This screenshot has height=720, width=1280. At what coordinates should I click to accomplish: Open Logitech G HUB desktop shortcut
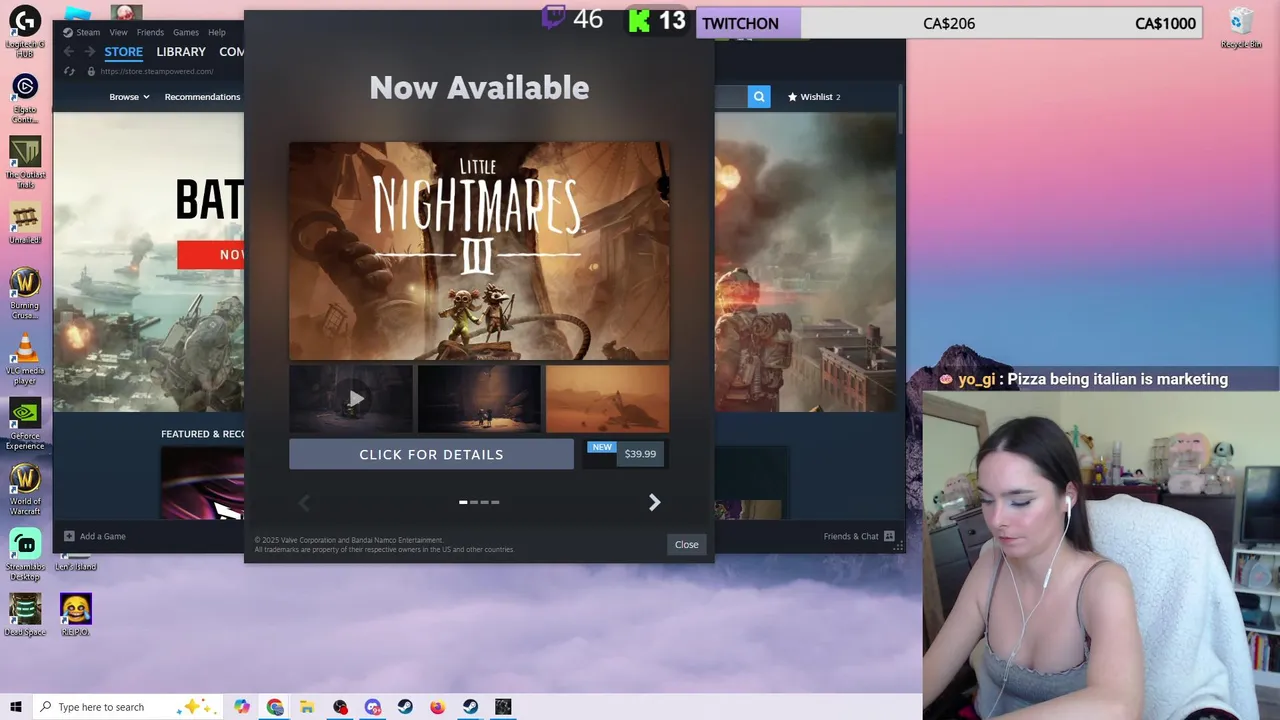pos(24,30)
